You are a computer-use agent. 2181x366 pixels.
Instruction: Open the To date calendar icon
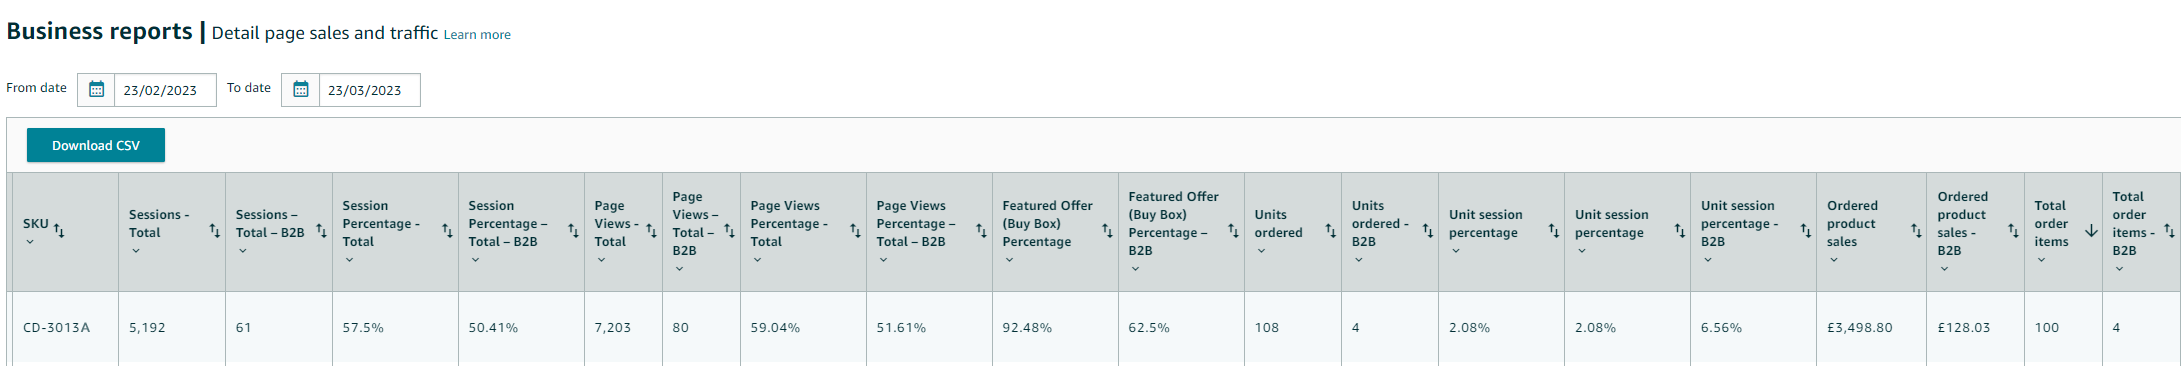pyautogui.click(x=300, y=90)
